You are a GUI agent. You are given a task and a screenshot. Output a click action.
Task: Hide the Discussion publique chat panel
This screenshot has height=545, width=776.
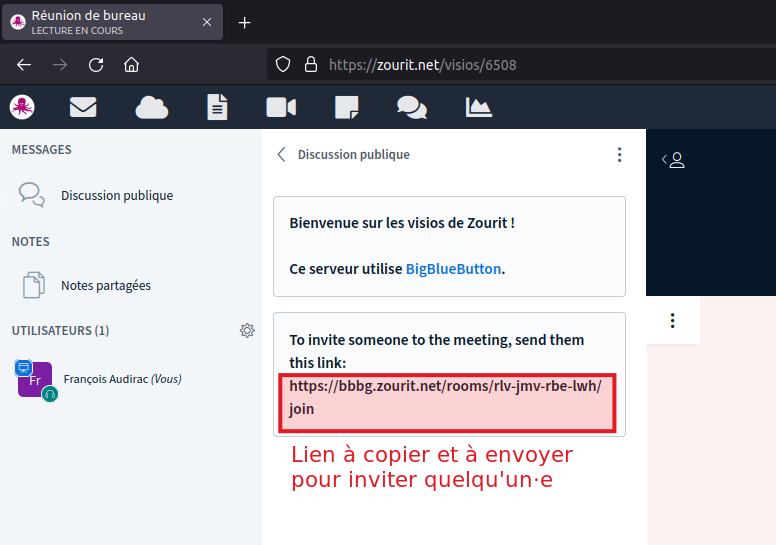pos(282,155)
